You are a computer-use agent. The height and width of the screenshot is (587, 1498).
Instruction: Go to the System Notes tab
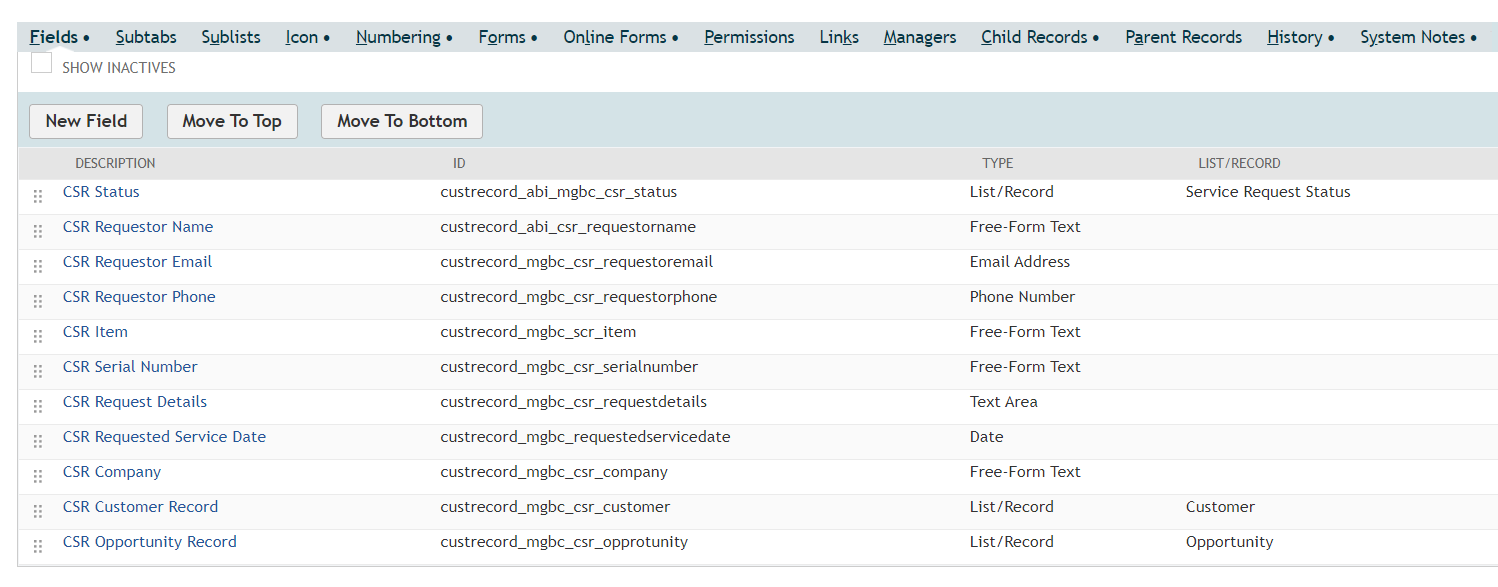pyautogui.click(x=1418, y=37)
